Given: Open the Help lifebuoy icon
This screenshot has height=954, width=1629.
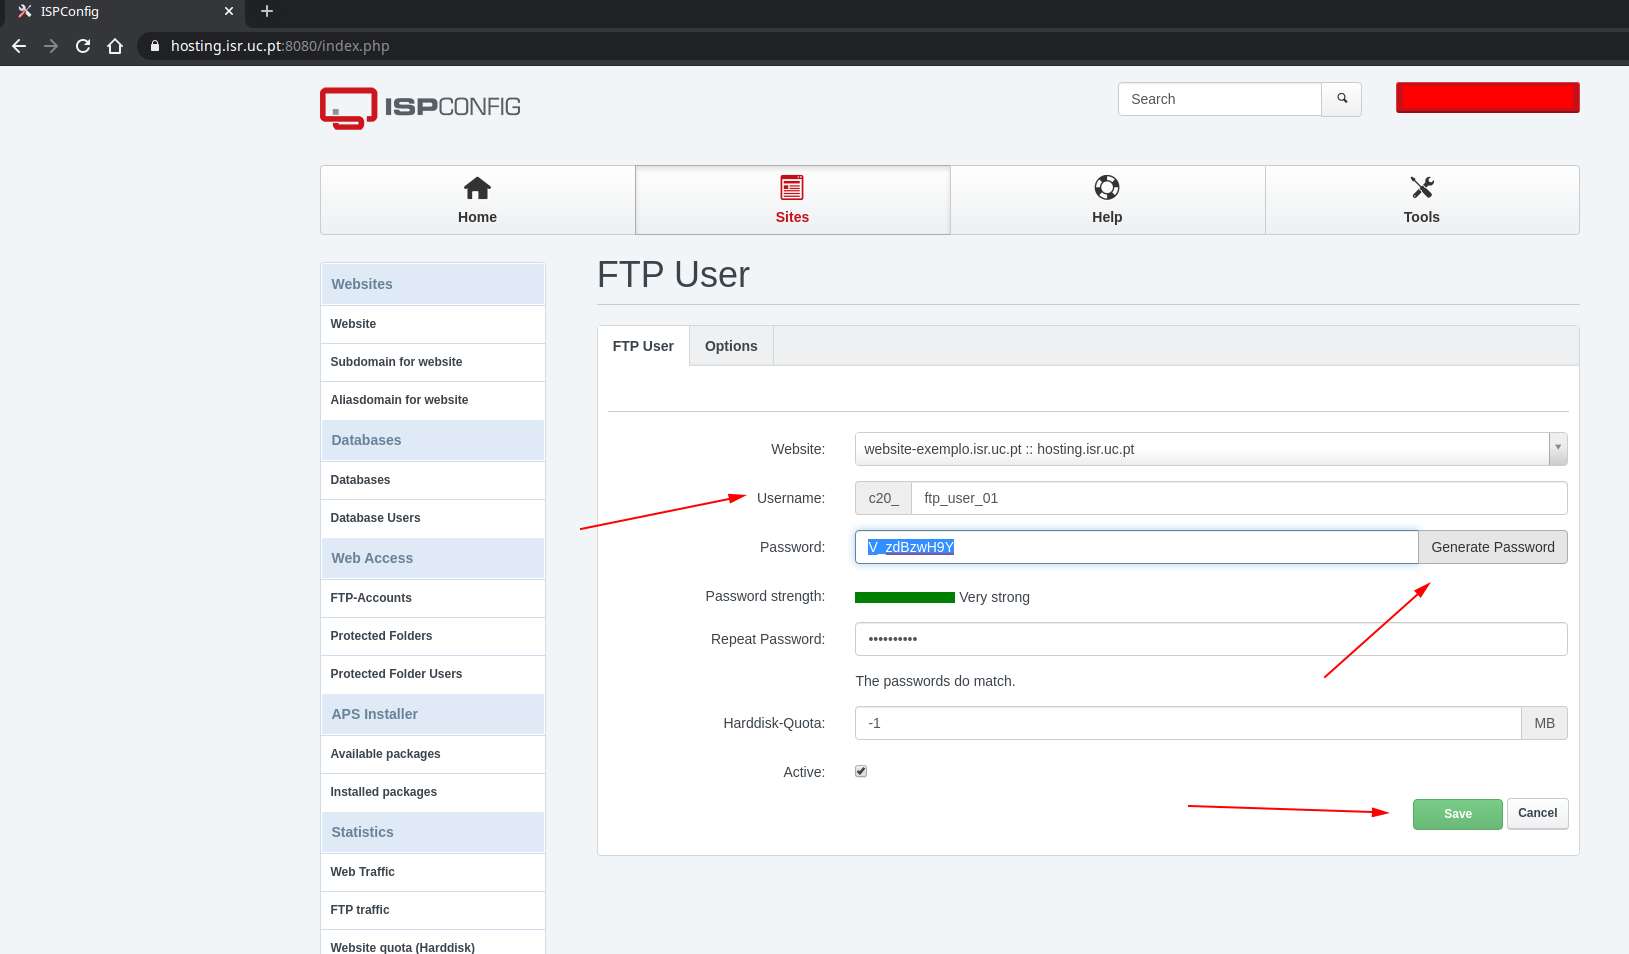Looking at the screenshot, I should point(1107,188).
